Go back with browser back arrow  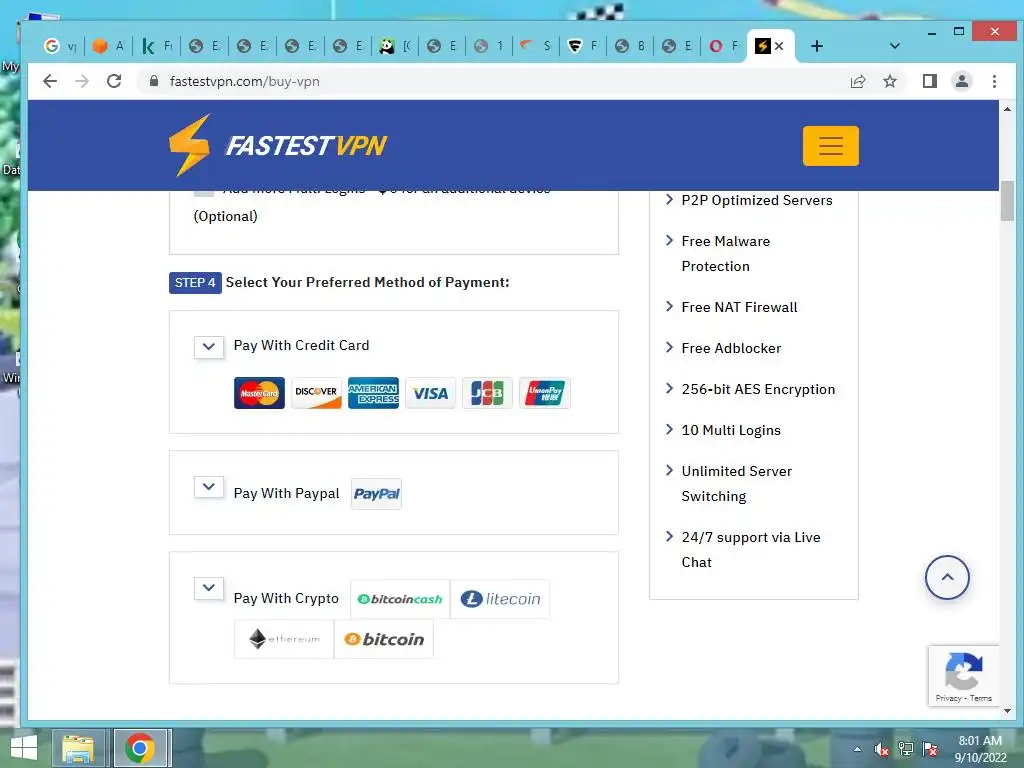point(50,81)
